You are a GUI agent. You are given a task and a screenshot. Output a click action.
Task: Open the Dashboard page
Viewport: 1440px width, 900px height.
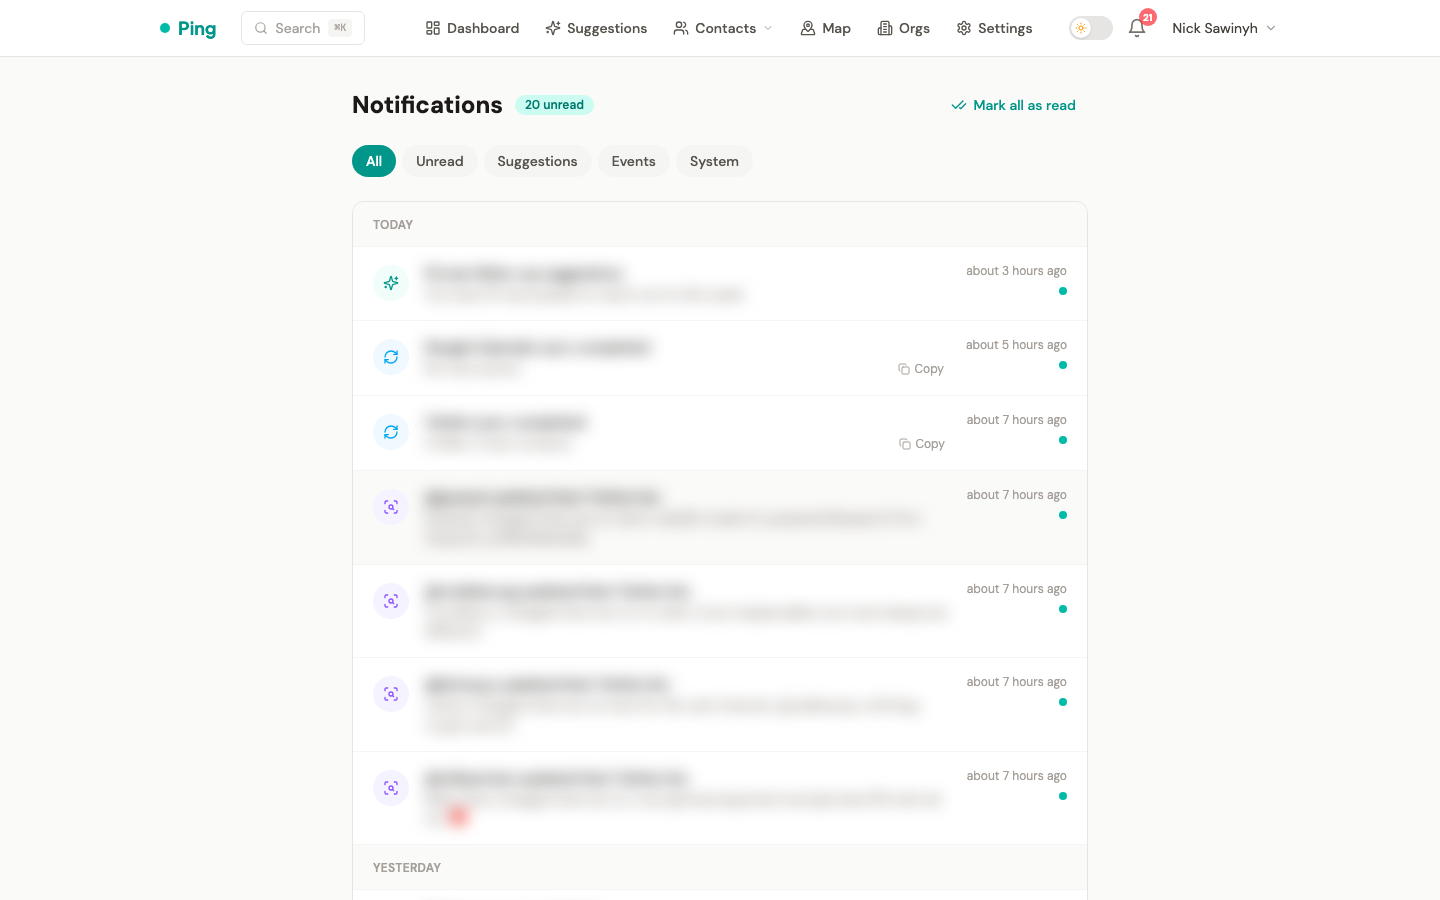pos(472,28)
